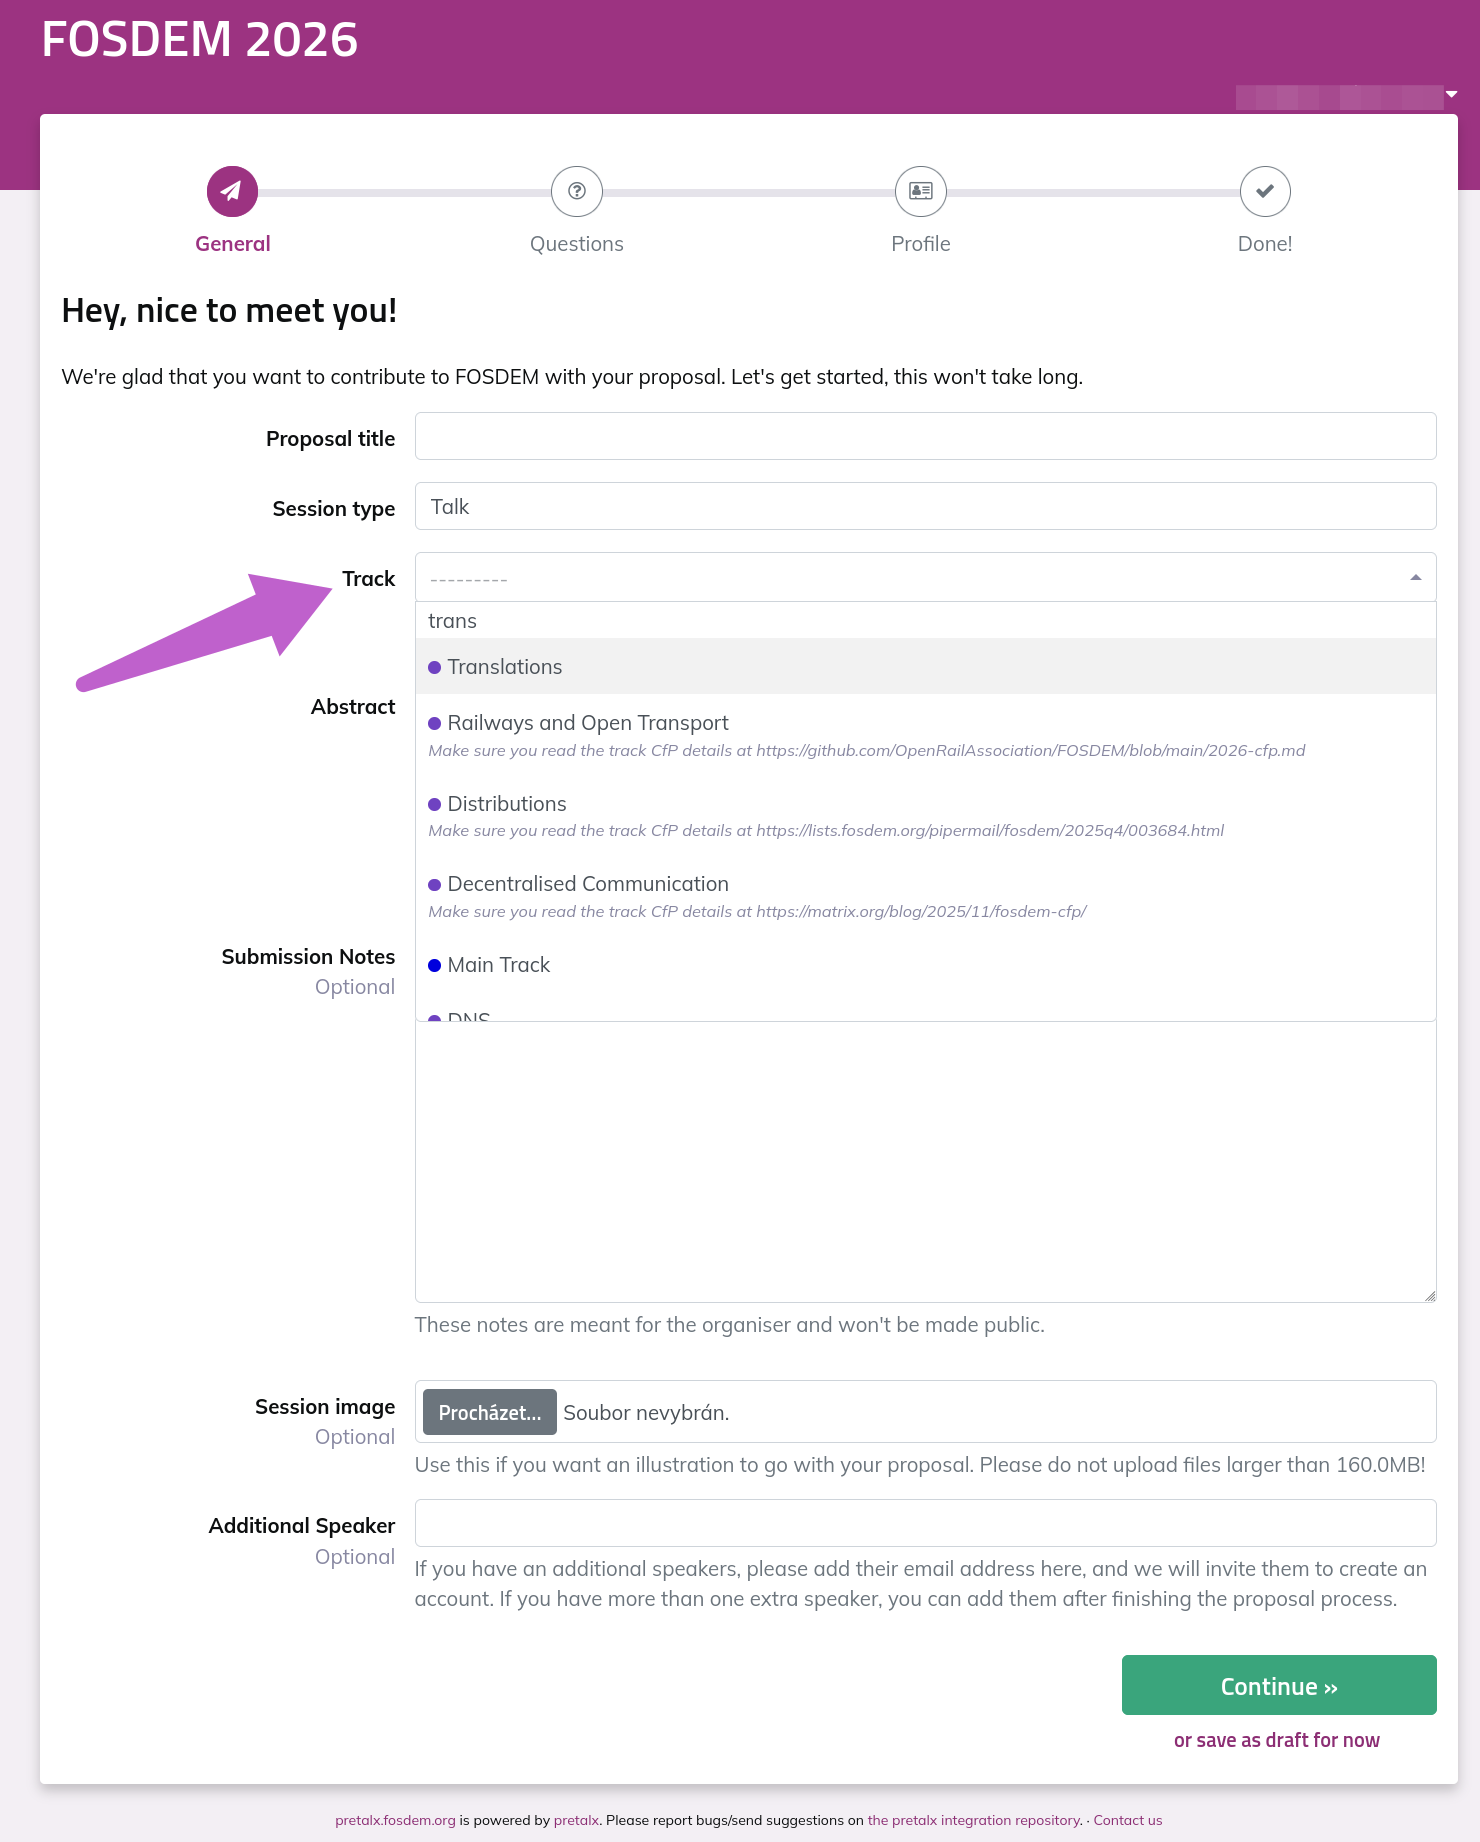The width and height of the screenshot is (1480, 1842).
Task: Click the General step paper plane icon
Action: tap(231, 191)
